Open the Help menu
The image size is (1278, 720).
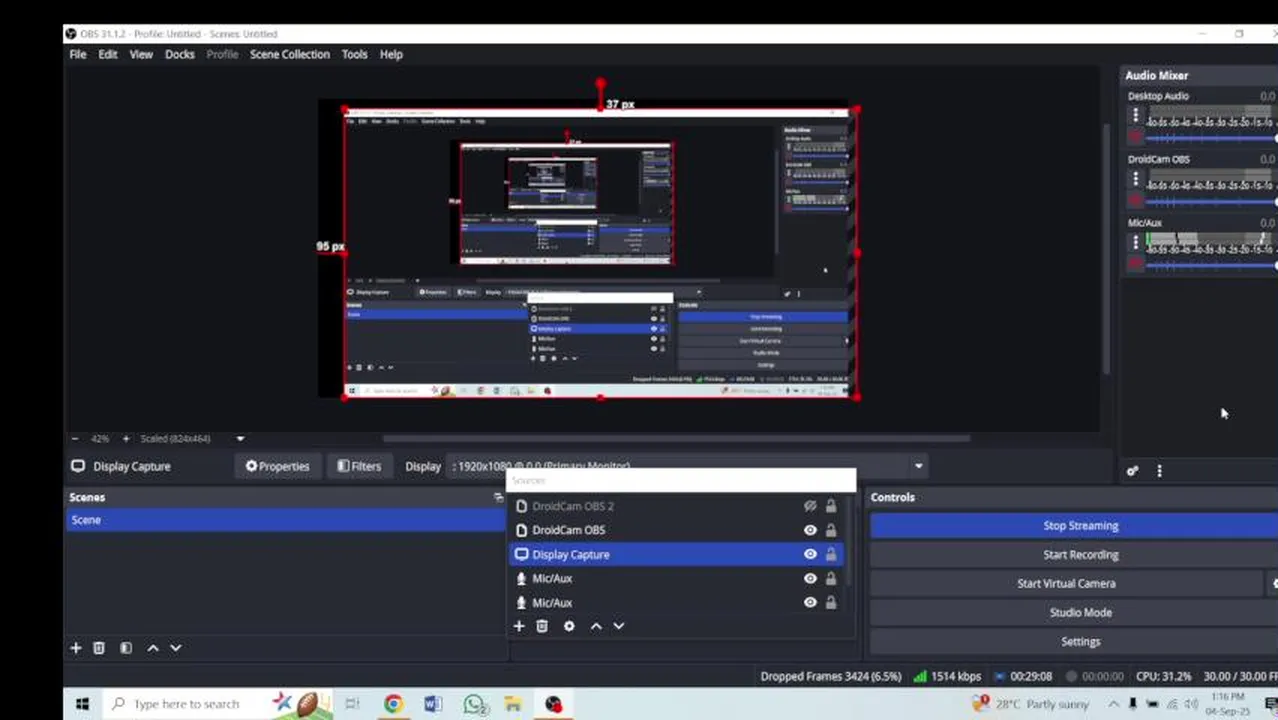(x=391, y=54)
